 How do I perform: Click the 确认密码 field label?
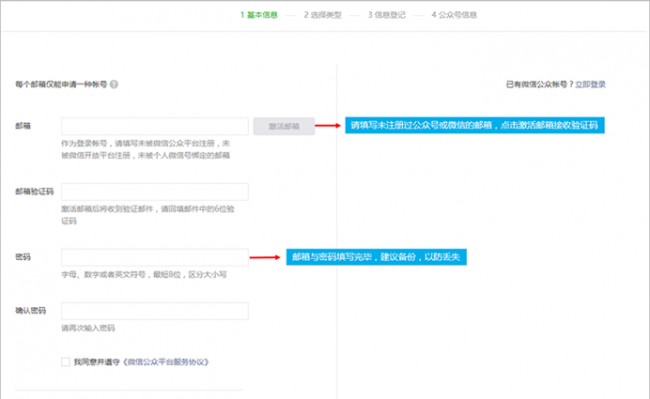(31, 311)
